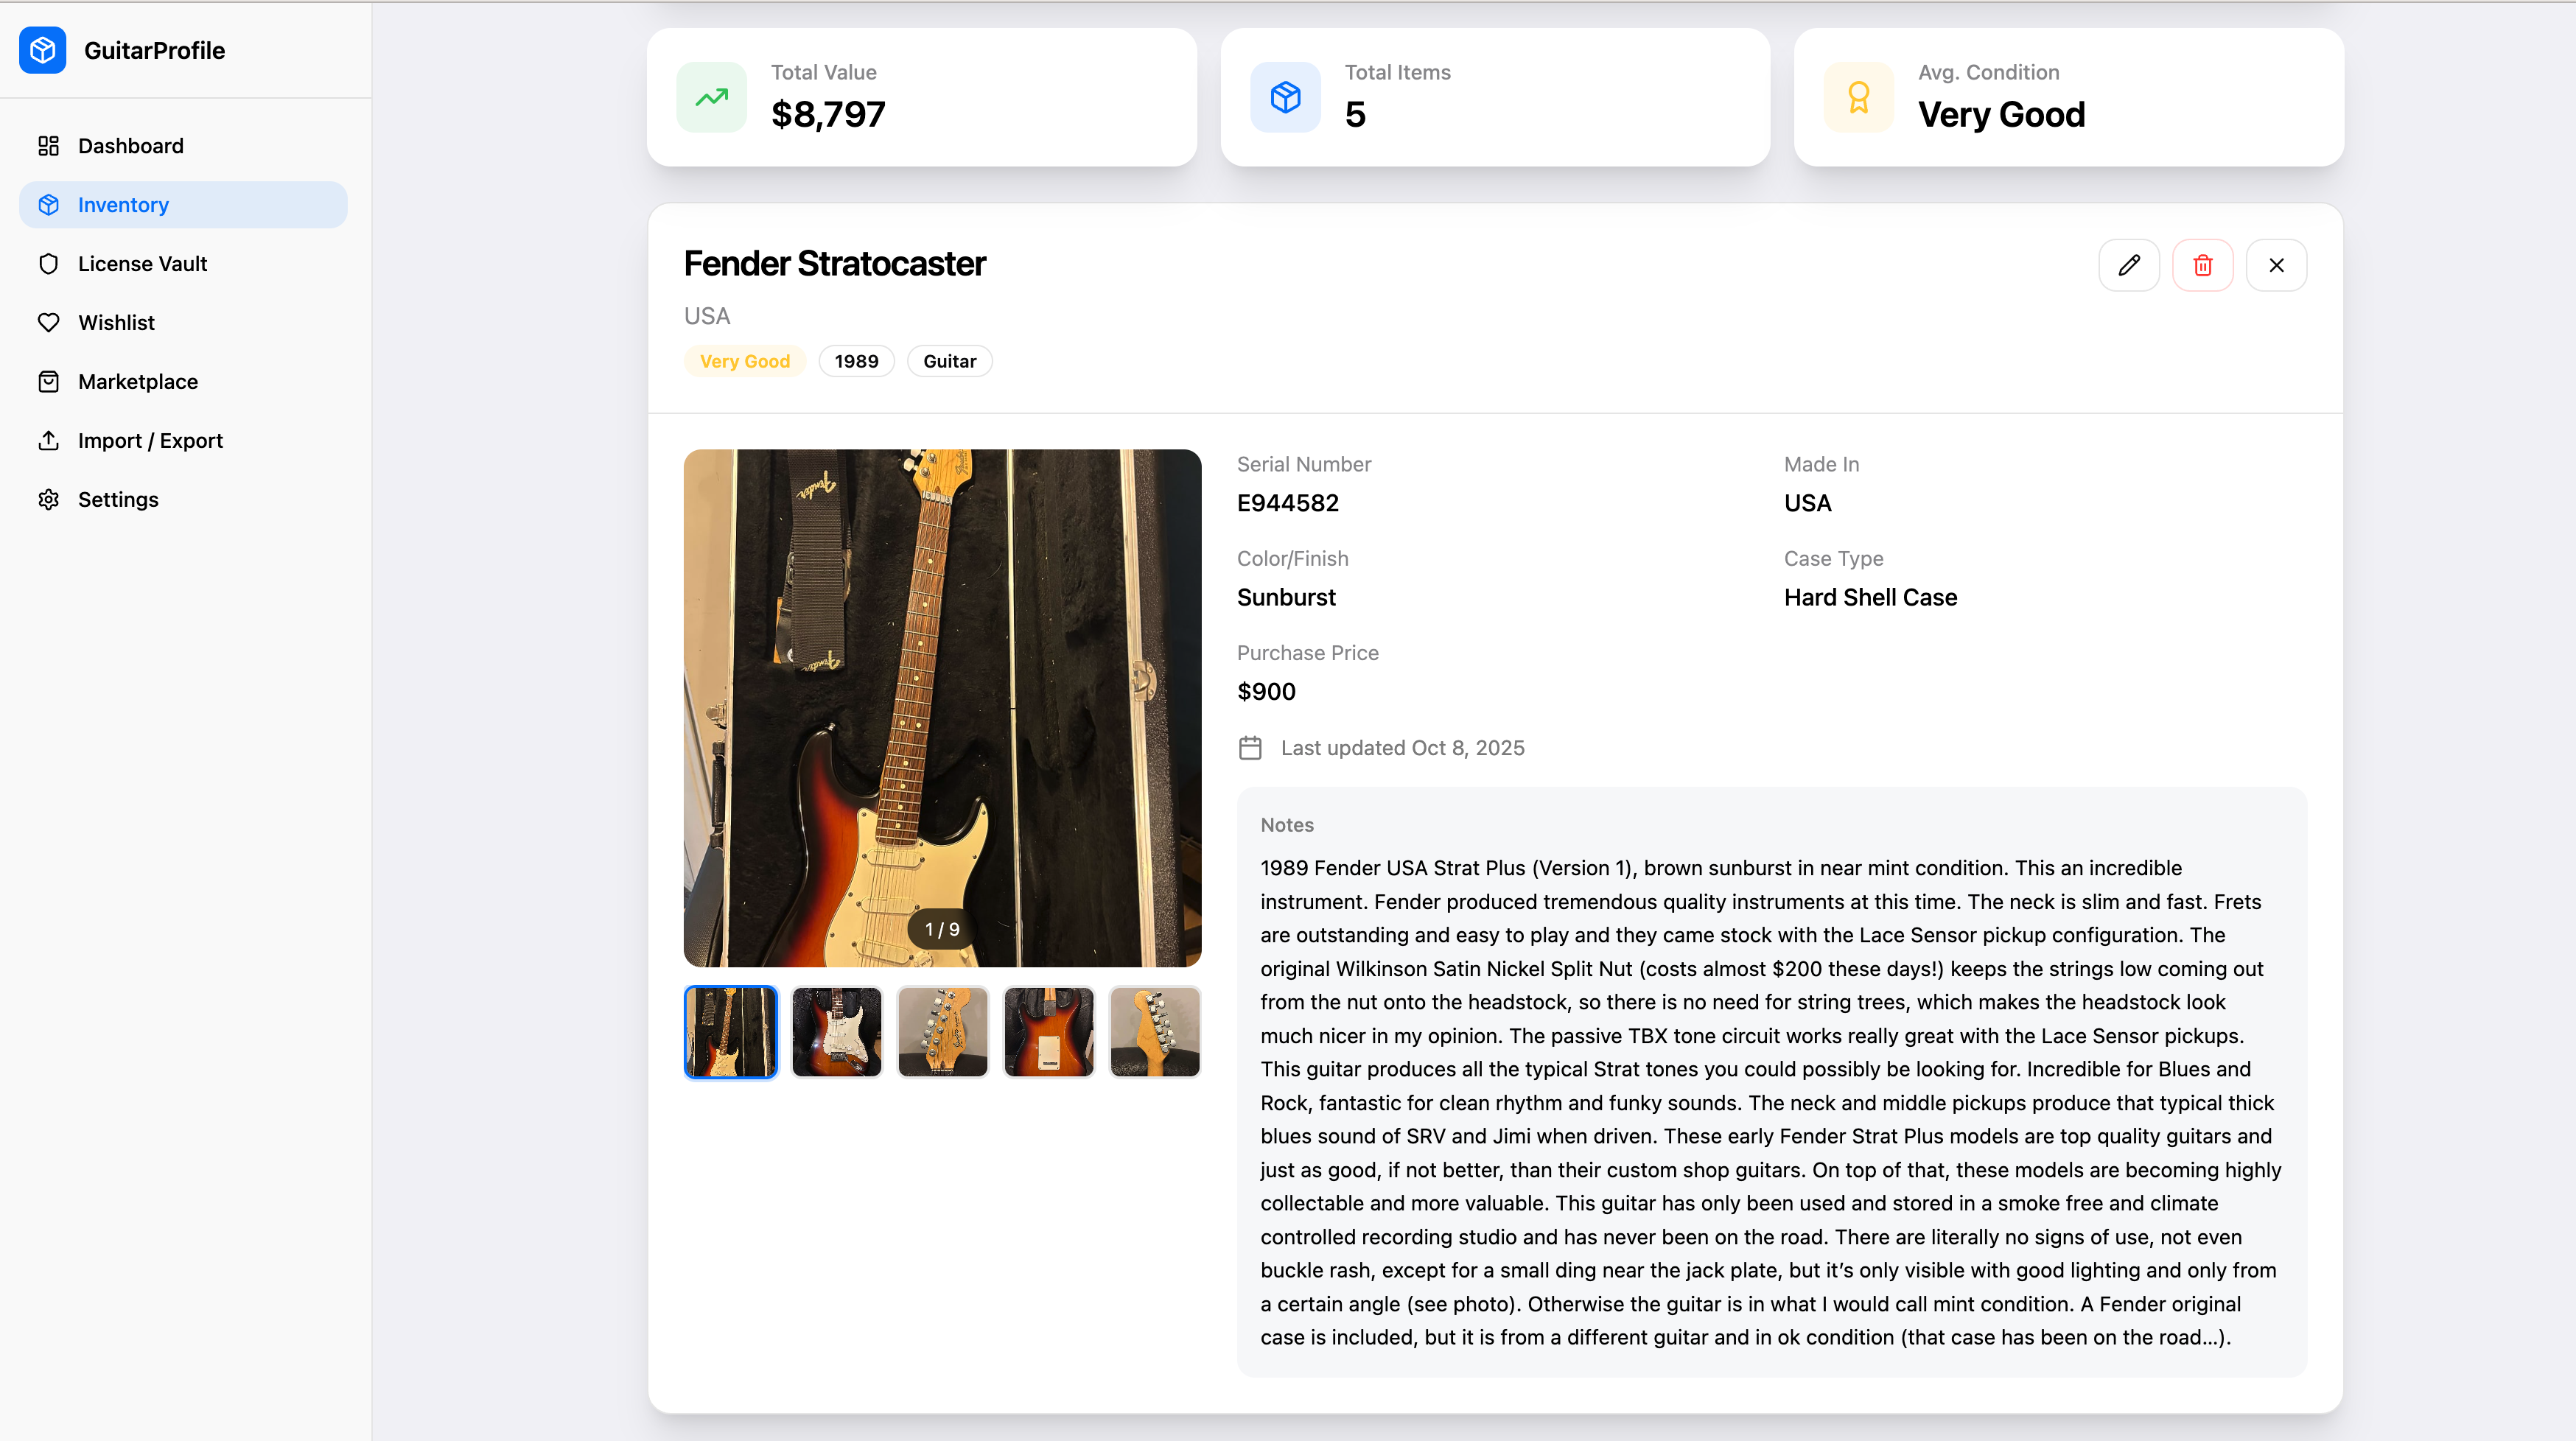This screenshot has height=1441, width=2576.
Task: Click the main guitar photo in case
Action: (x=942, y=707)
